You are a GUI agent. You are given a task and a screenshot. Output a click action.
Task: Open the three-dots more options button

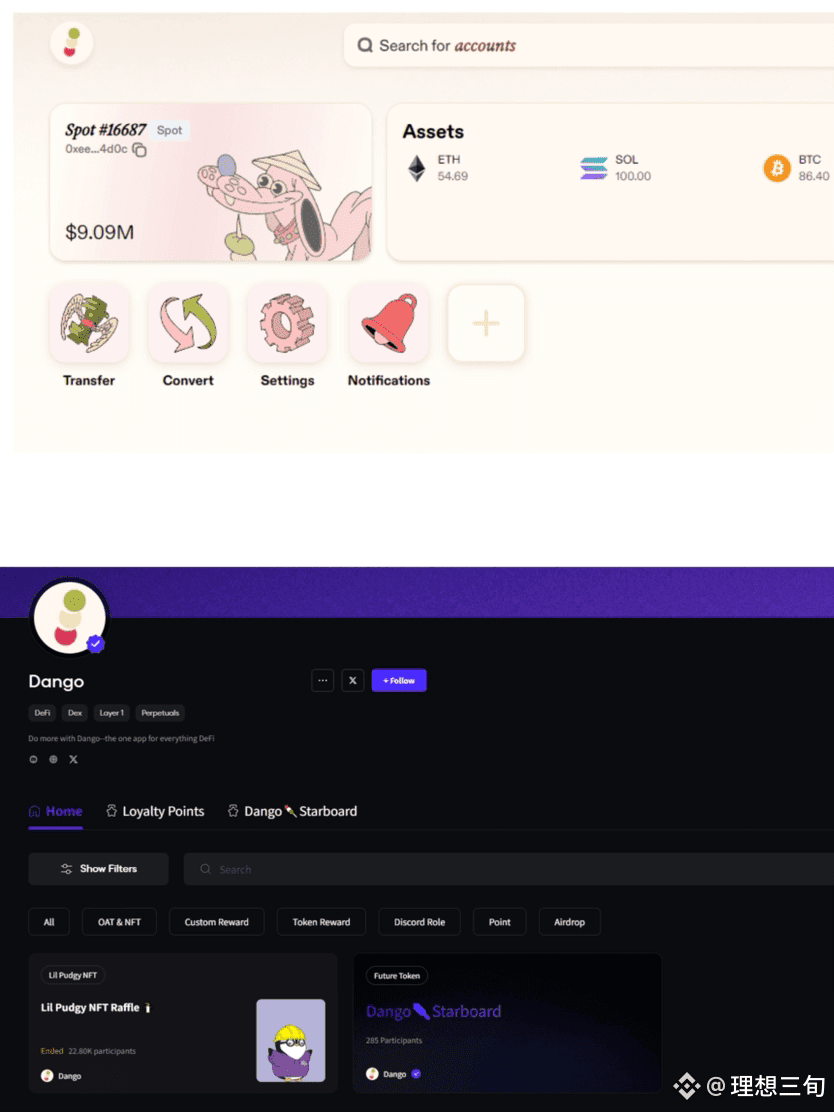[323, 680]
